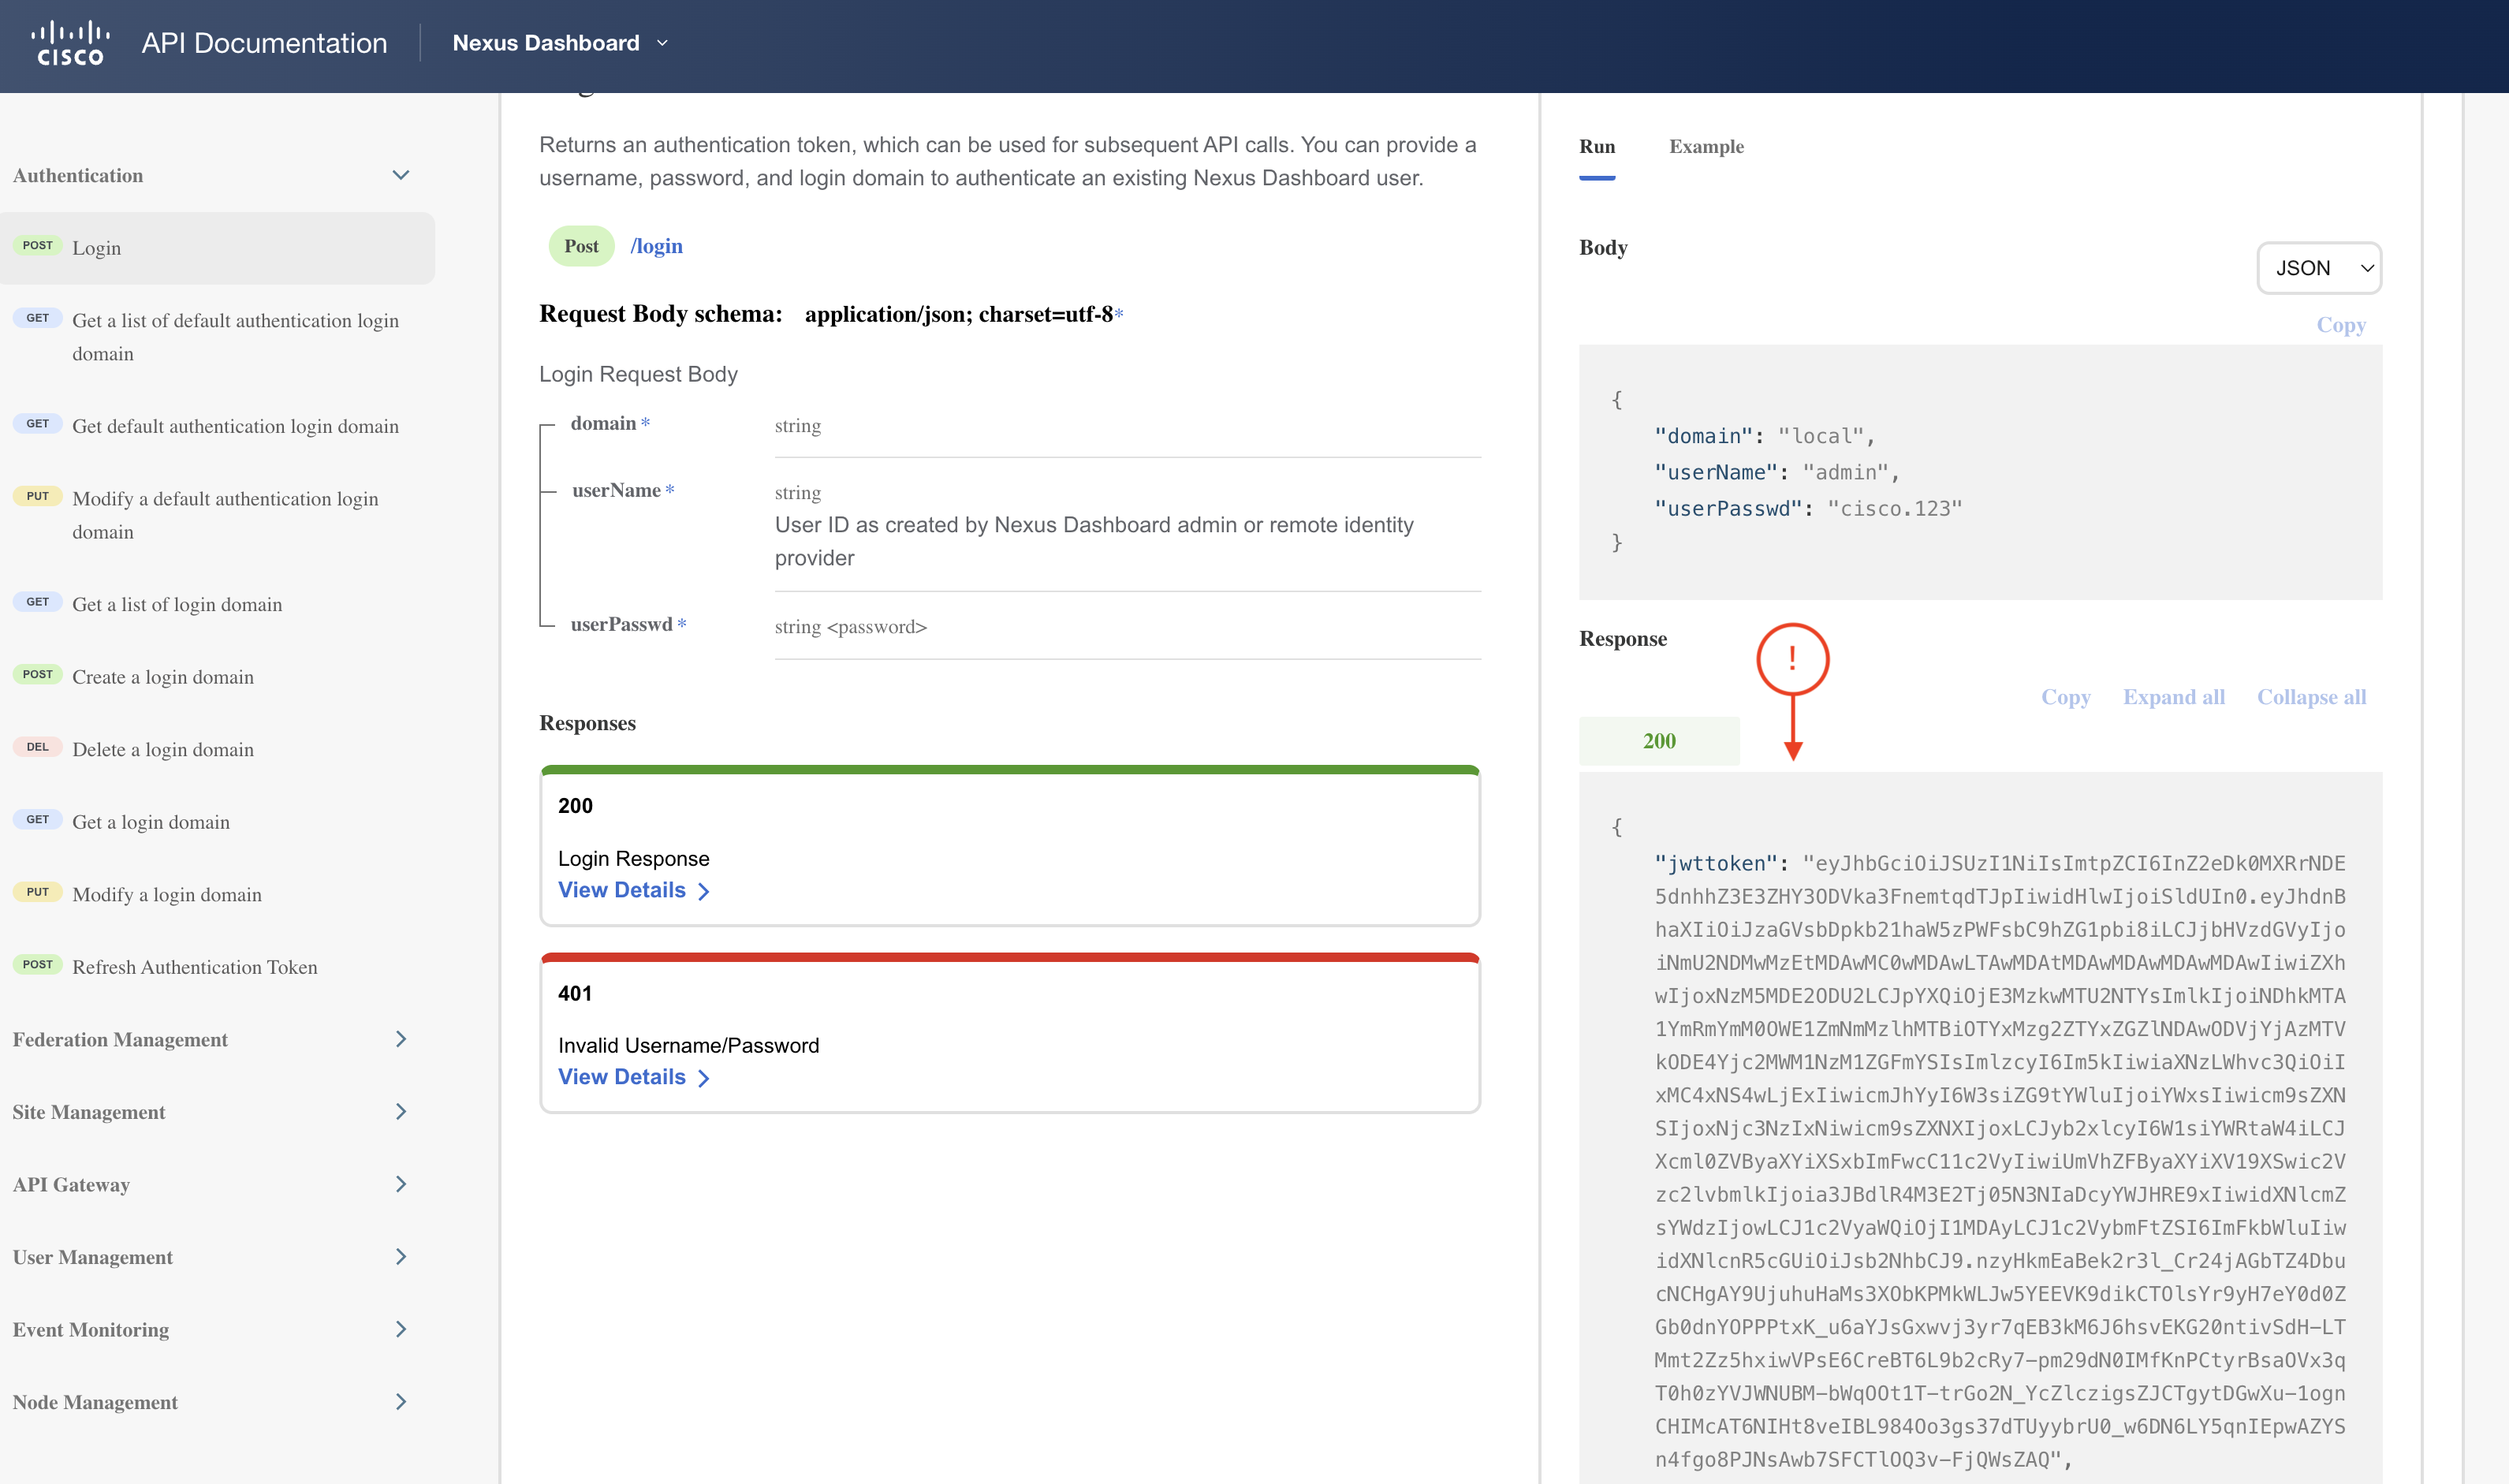Click the userPasswd value "cisco.123"
The image size is (2509, 1484).
pyautogui.click(x=1894, y=508)
